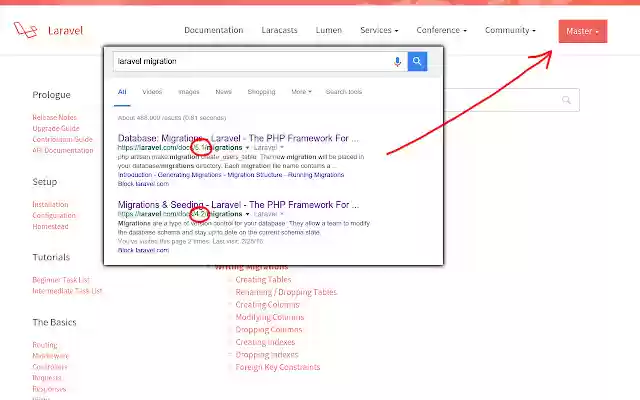The width and height of the screenshot is (640, 400).
Task: Expand the Conference menu
Action: (441, 30)
